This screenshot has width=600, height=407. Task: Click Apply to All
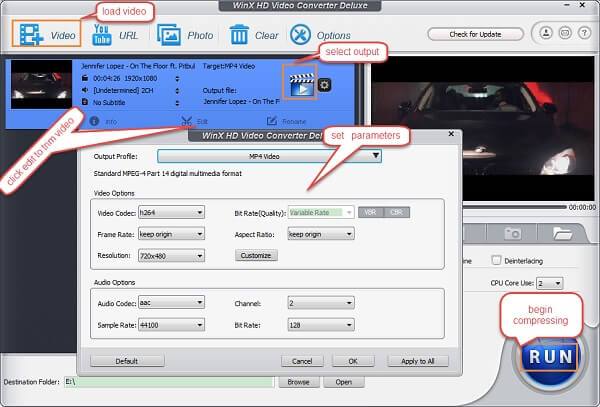pyautogui.click(x=417, y=361)
